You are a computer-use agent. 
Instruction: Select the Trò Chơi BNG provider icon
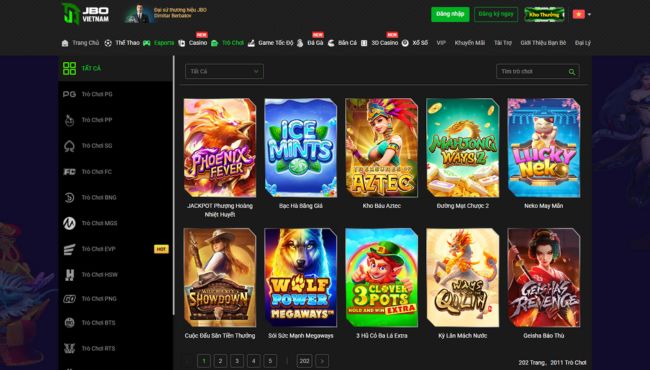pos(69,198)
